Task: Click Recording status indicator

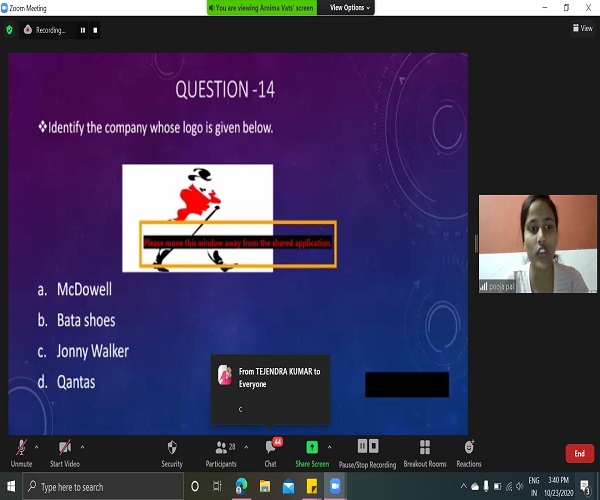Action: click(45, 30)
